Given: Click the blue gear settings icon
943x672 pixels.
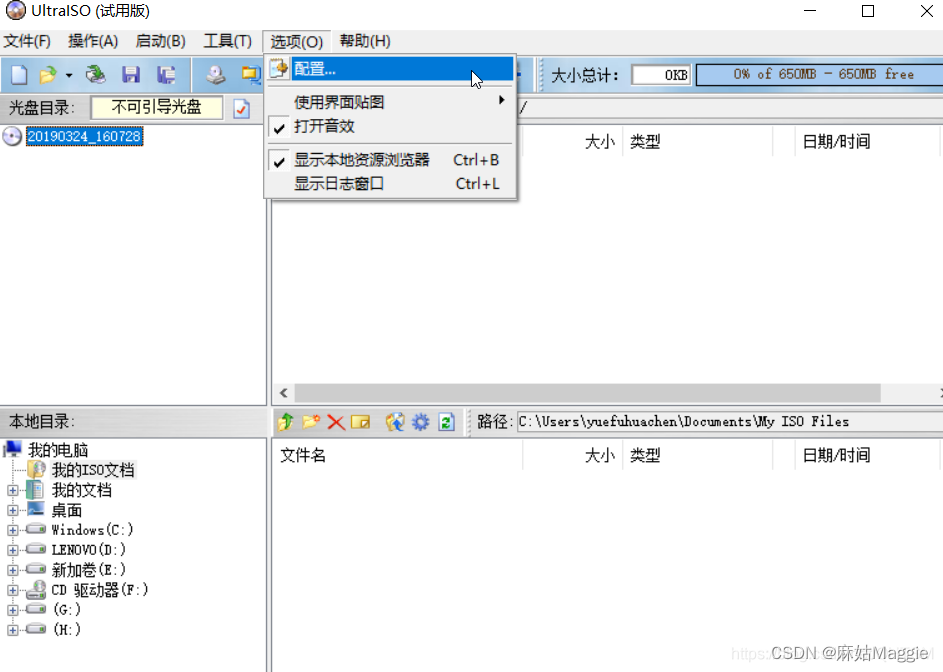Looking at the screenshot, I should pos(420,422).
